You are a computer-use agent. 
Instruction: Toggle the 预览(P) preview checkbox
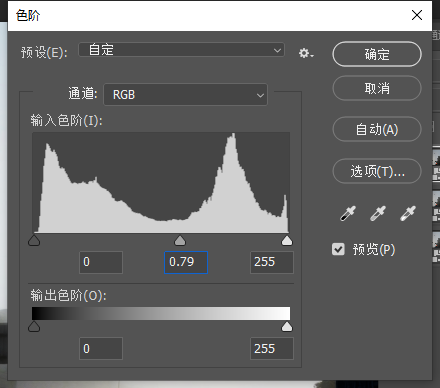338,249
